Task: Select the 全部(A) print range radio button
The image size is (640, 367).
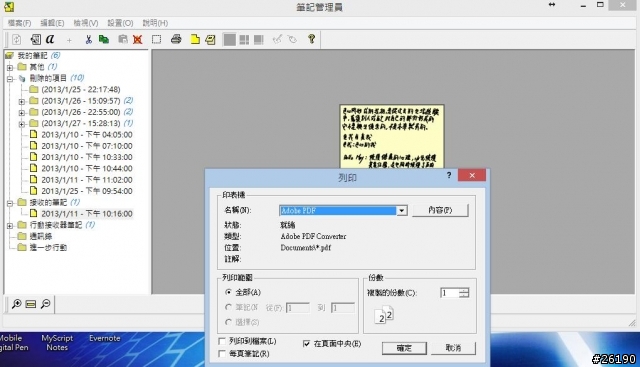Action: coord(229,292)
